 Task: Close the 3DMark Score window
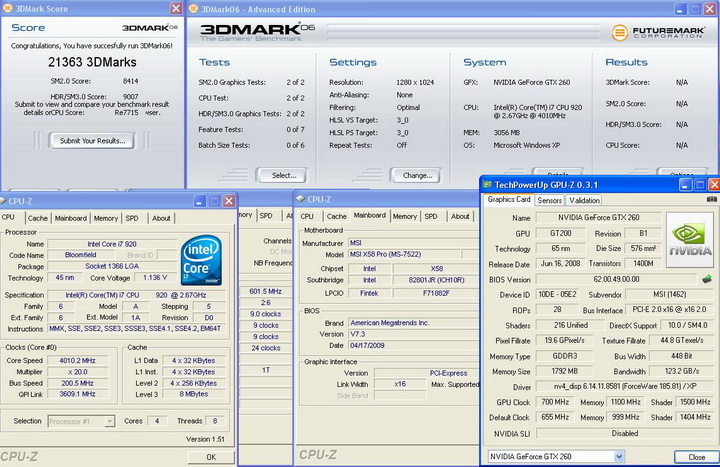tap(176, 8)
